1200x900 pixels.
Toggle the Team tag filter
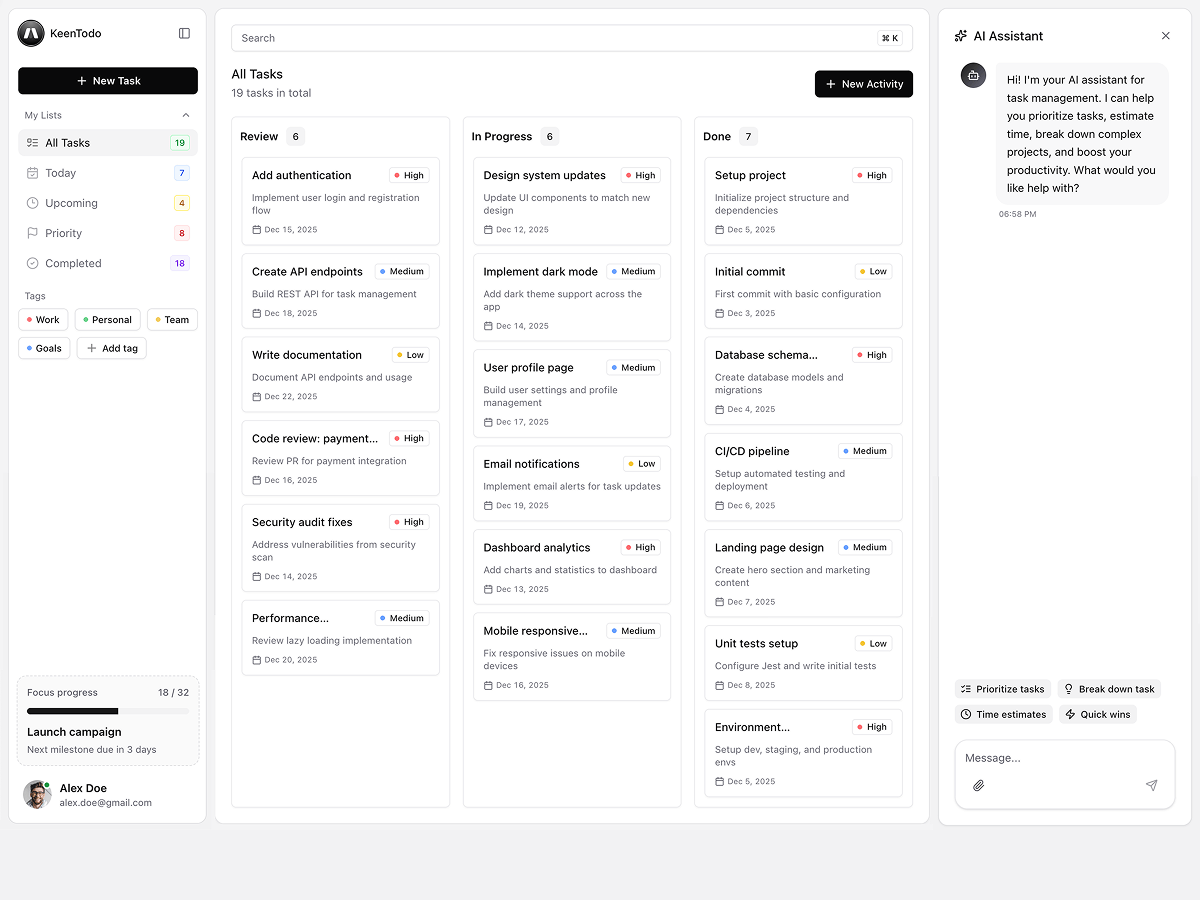(x=171, y=320)
